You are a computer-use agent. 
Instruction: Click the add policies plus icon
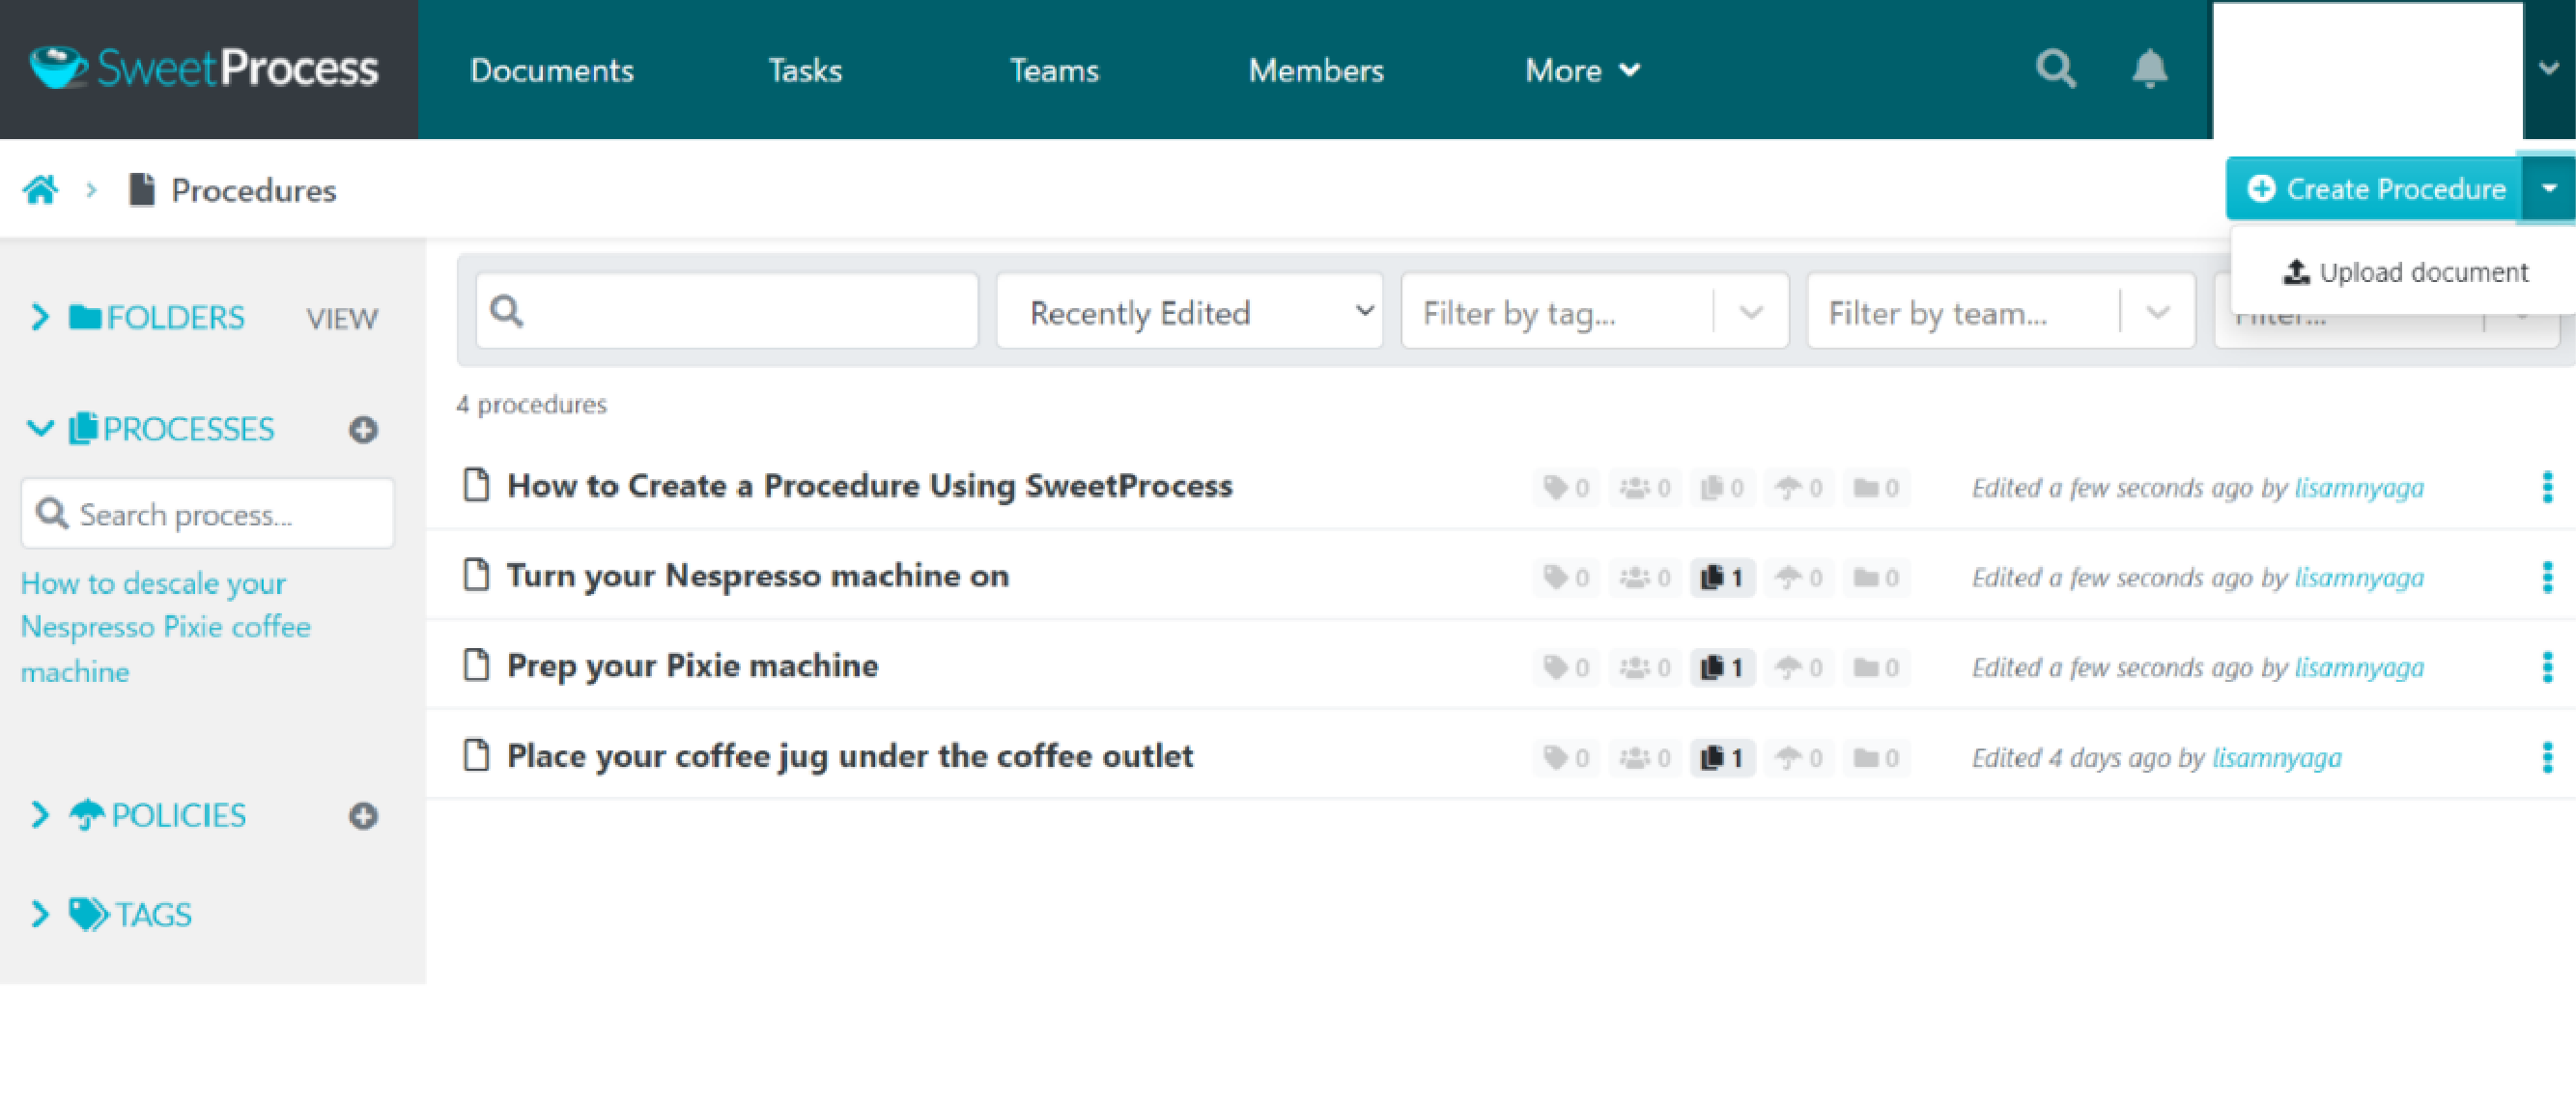363,813
